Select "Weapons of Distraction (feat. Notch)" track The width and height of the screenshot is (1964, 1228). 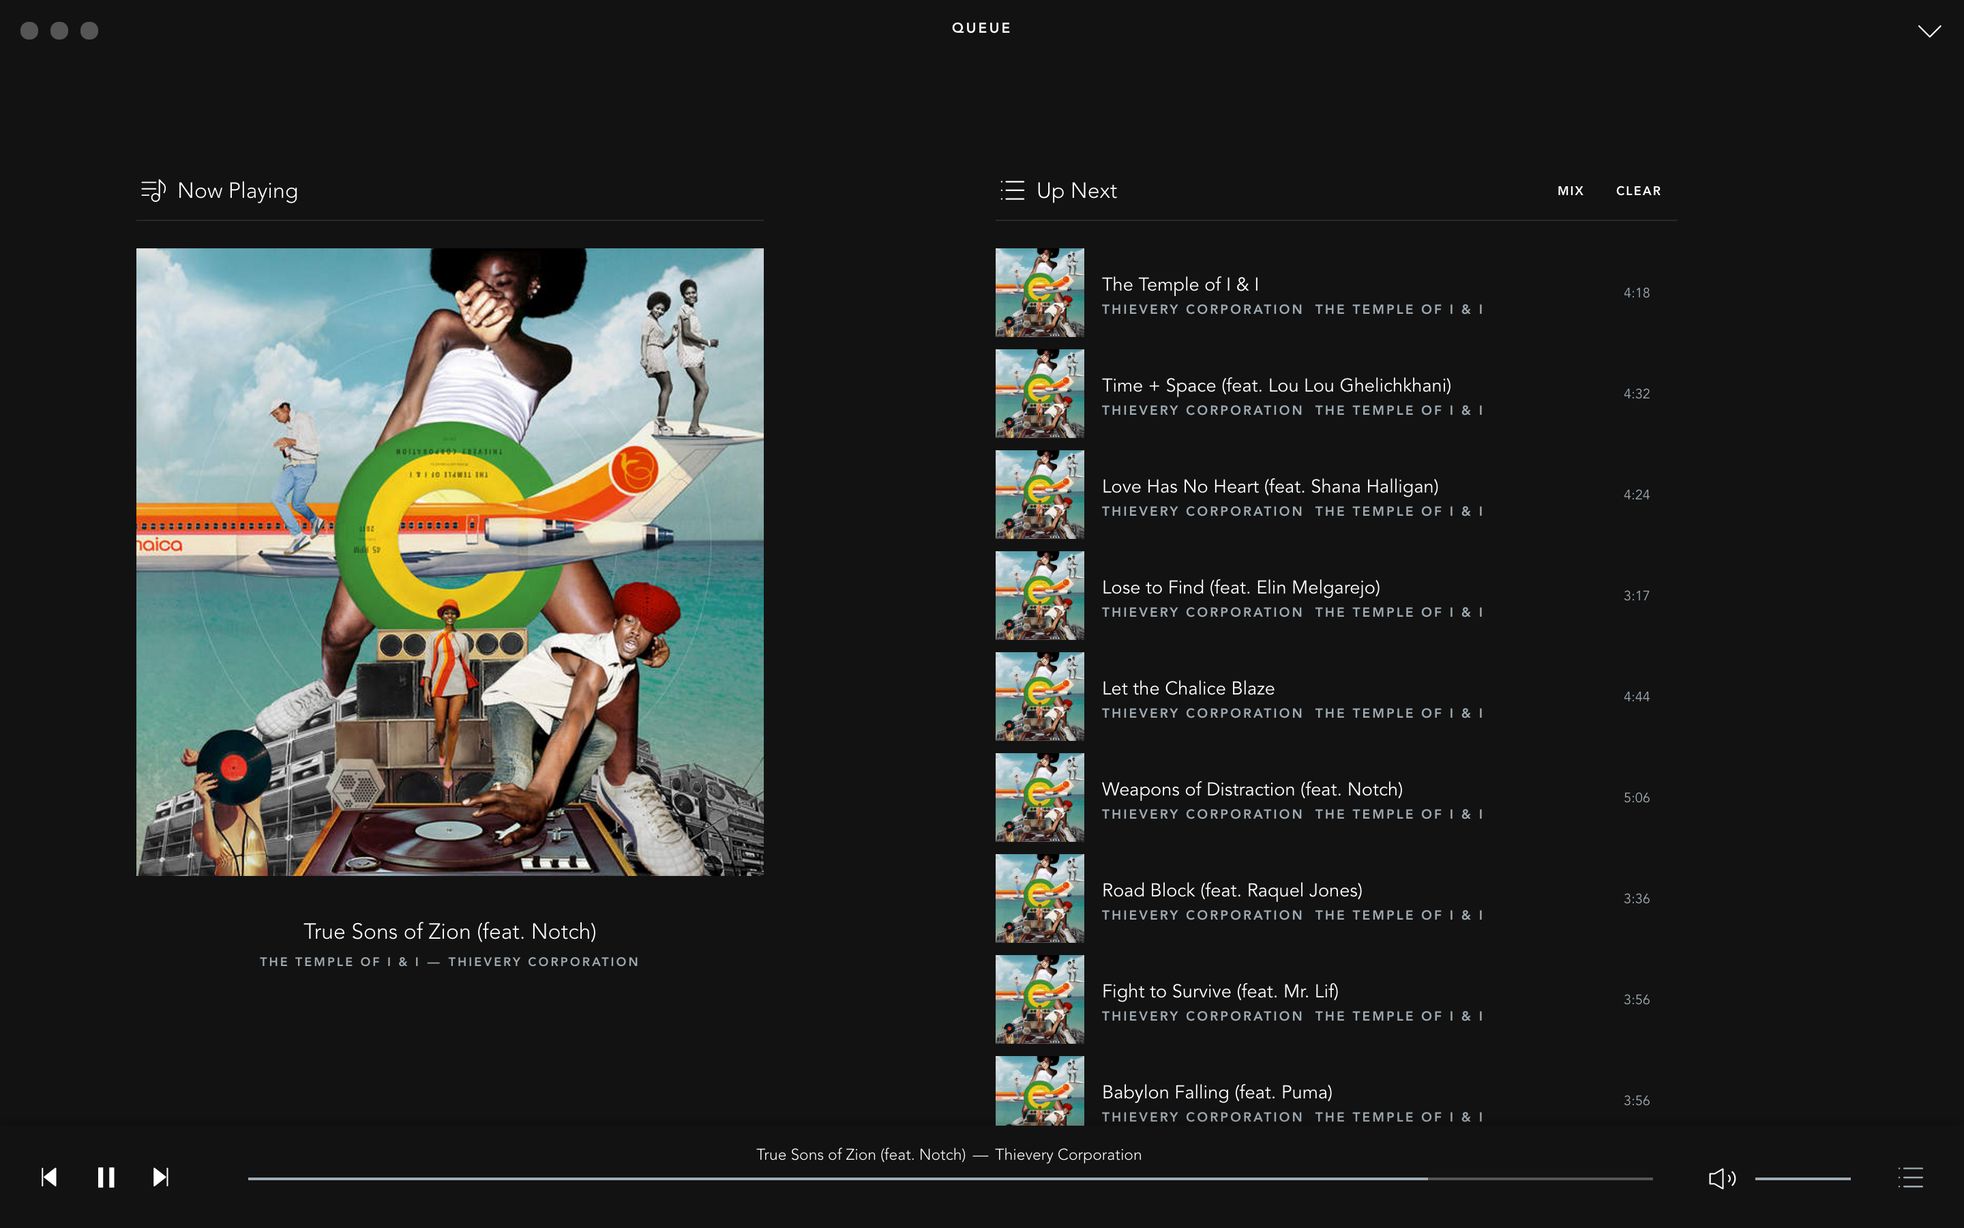1251,789
